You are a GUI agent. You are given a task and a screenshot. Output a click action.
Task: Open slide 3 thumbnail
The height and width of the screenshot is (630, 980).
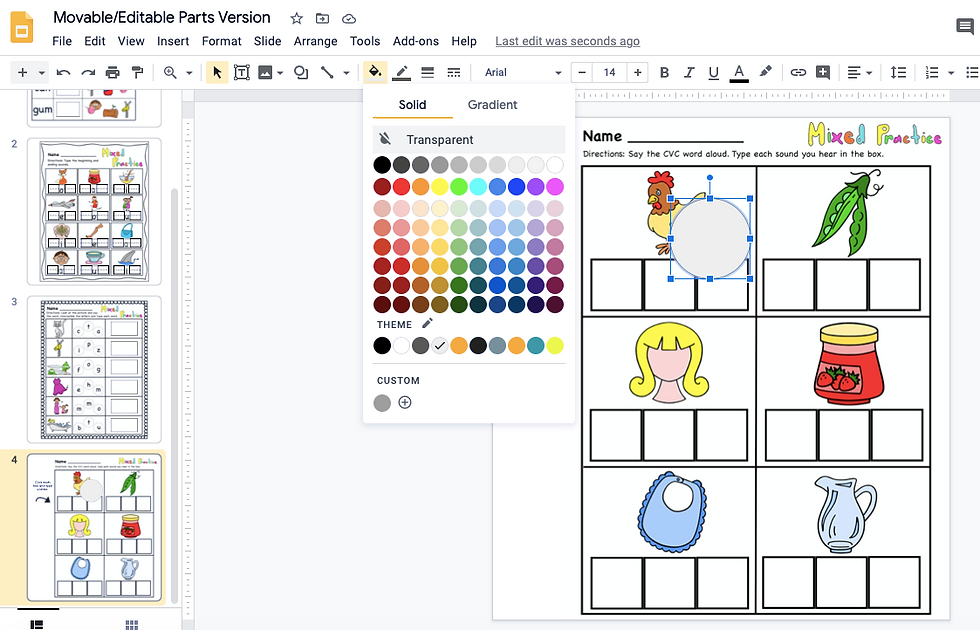(x=94, y=369)
